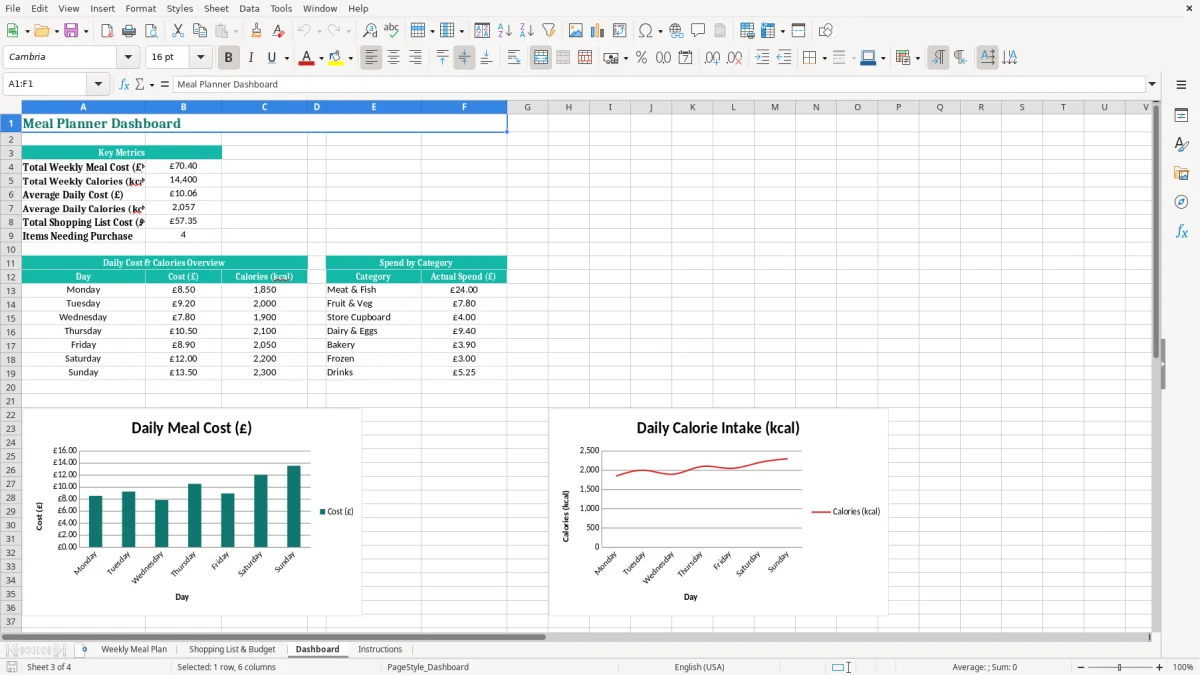Click zoom in plus button
The image size is (1200, 675).
tap(1159, 667)
